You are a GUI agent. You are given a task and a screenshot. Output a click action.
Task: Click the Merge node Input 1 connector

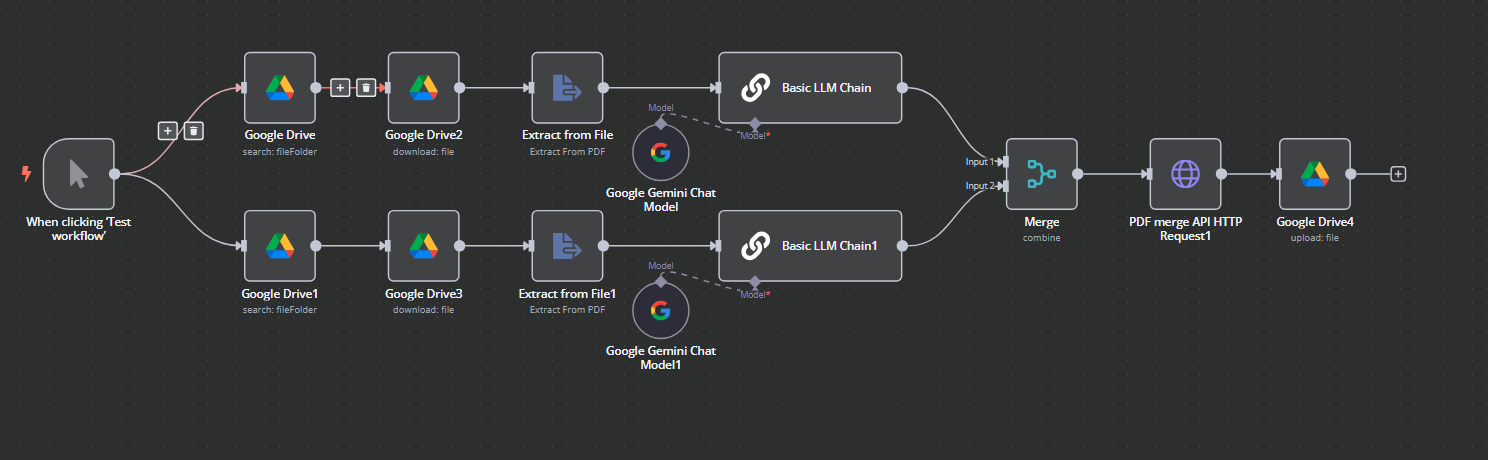click(x=1004, y=161)
